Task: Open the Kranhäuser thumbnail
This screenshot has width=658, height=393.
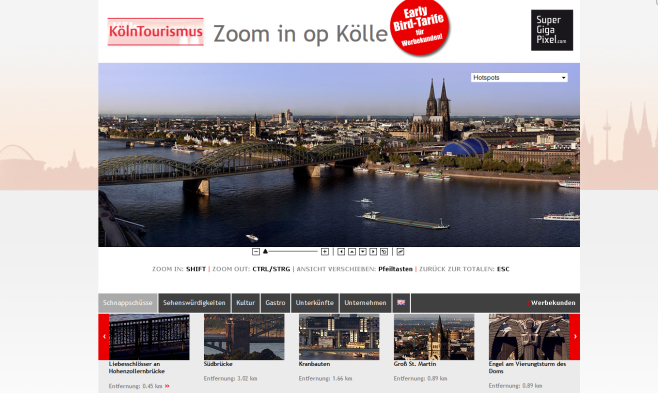Action: [x=339, y=337]
